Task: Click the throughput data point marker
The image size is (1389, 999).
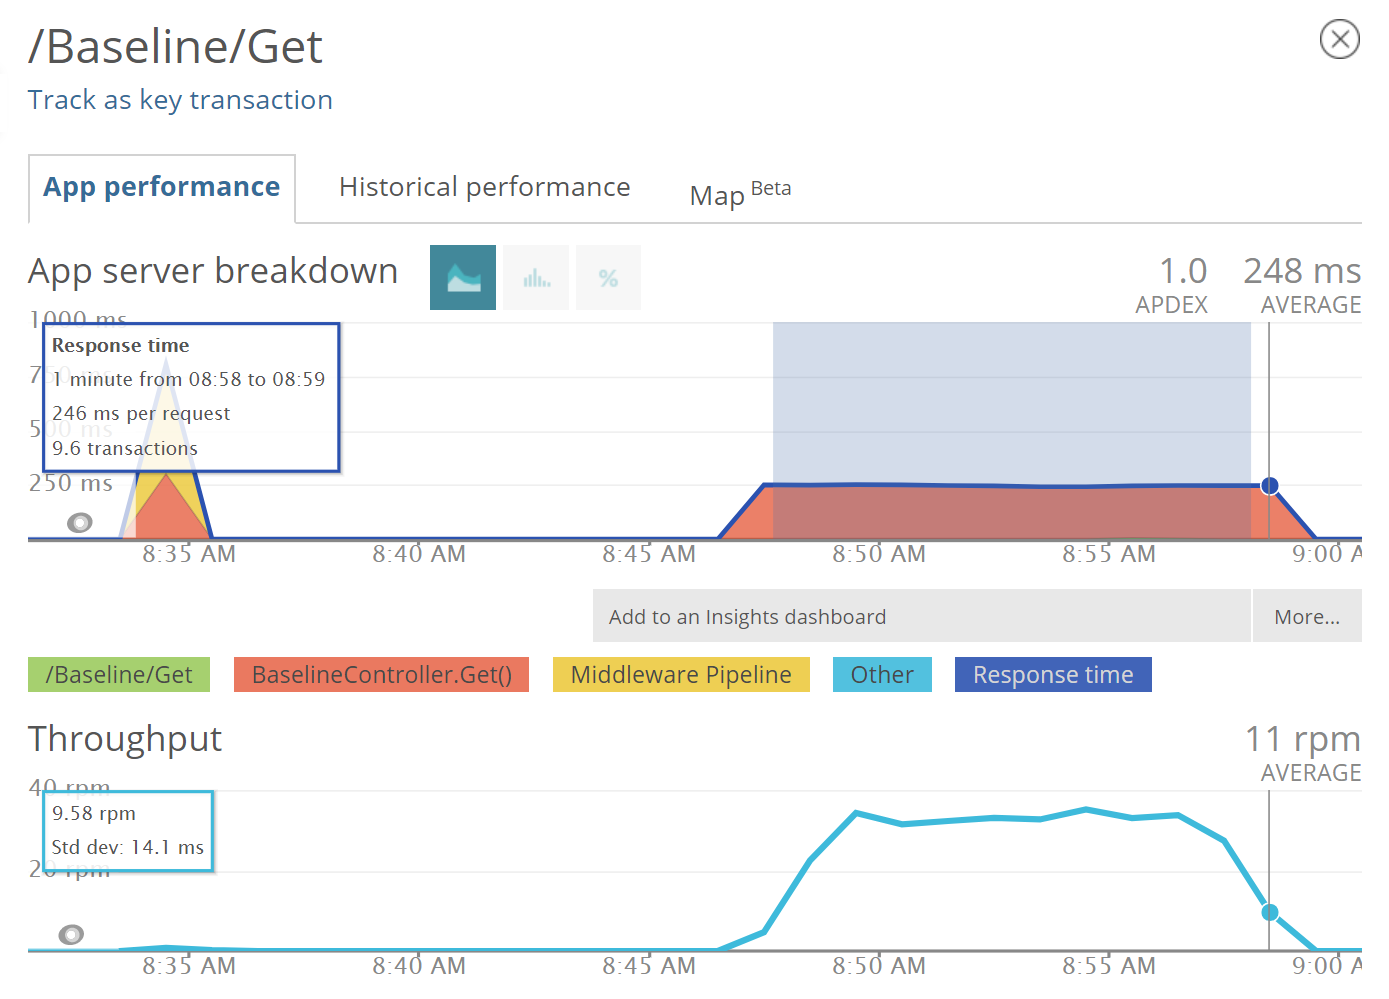Action: [x=1269, y=912]
